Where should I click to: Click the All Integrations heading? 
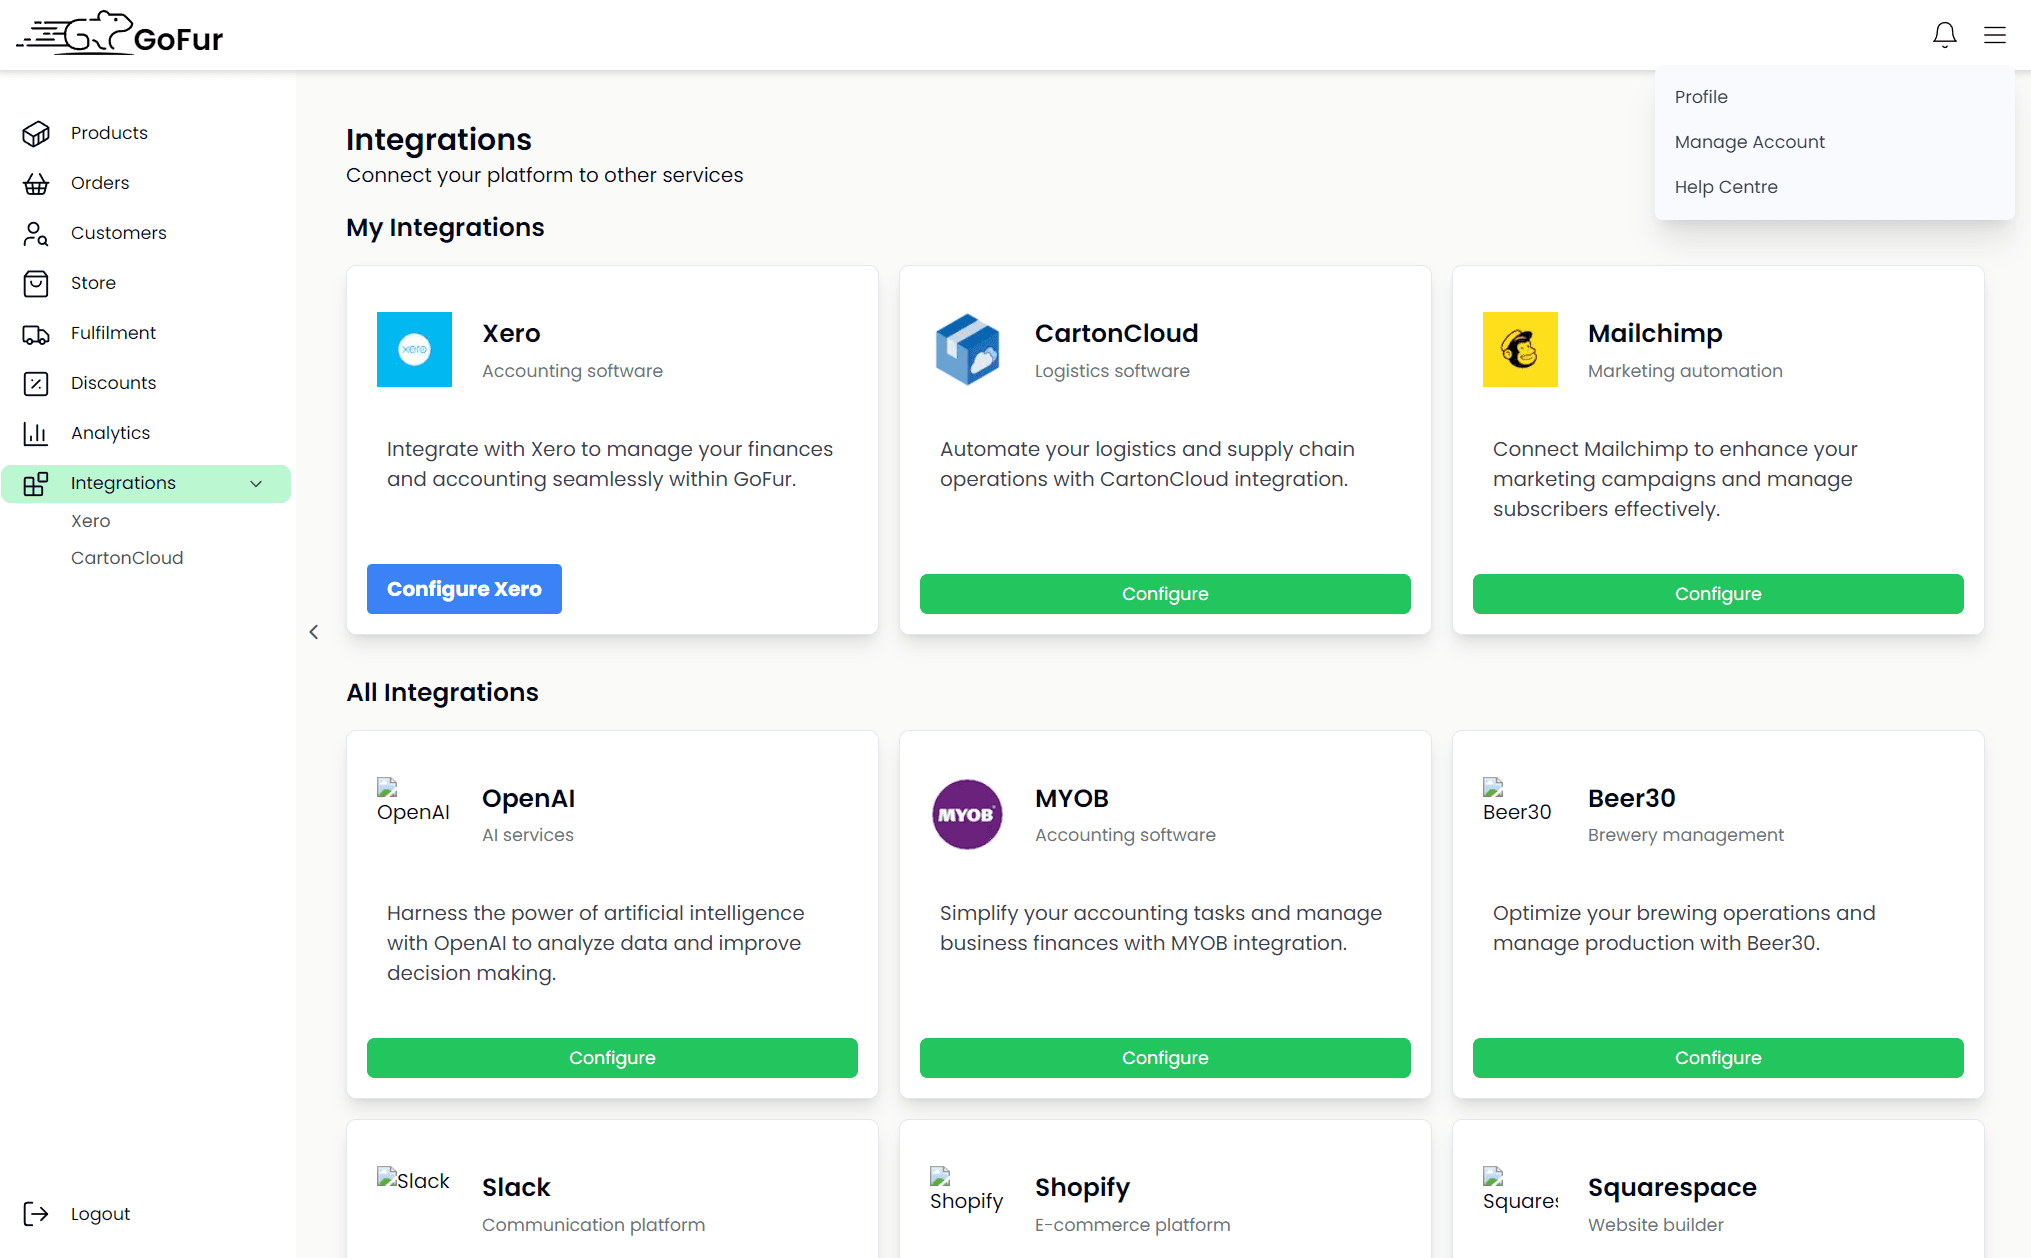pyautogui.click(x=442, y=692)
